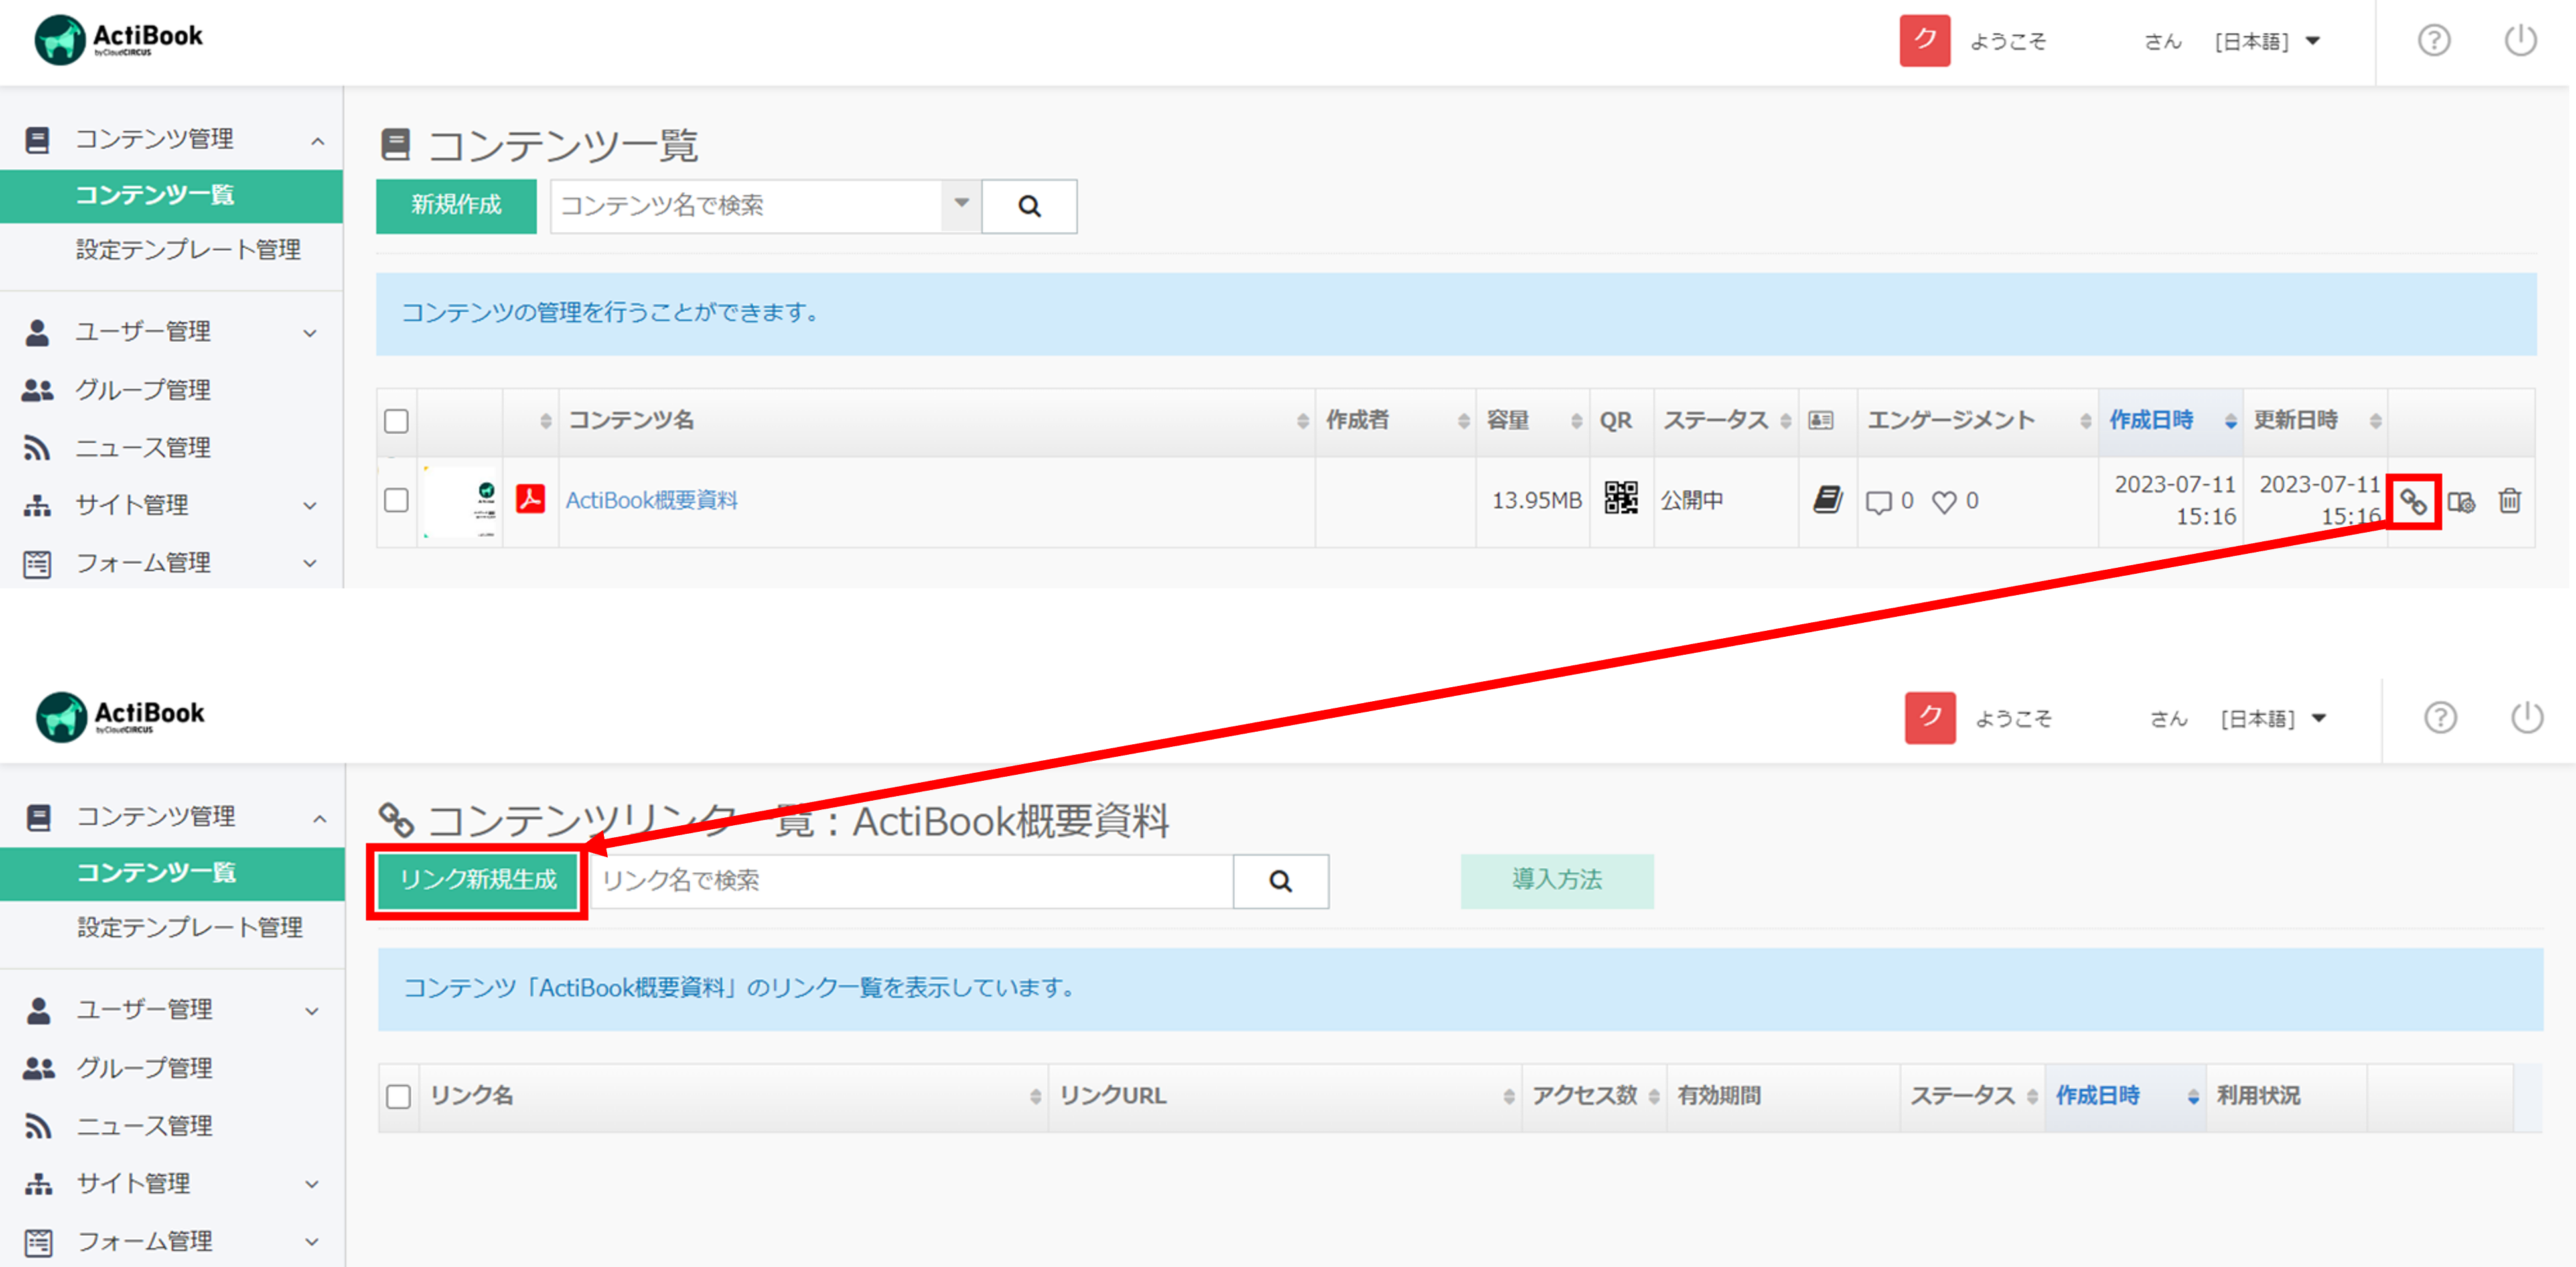Select コンテンツ一覧 menu item on コンテンツ一覧 page
The height and width of the screenshot is (1267, 2576).
(x=171, y=195)
